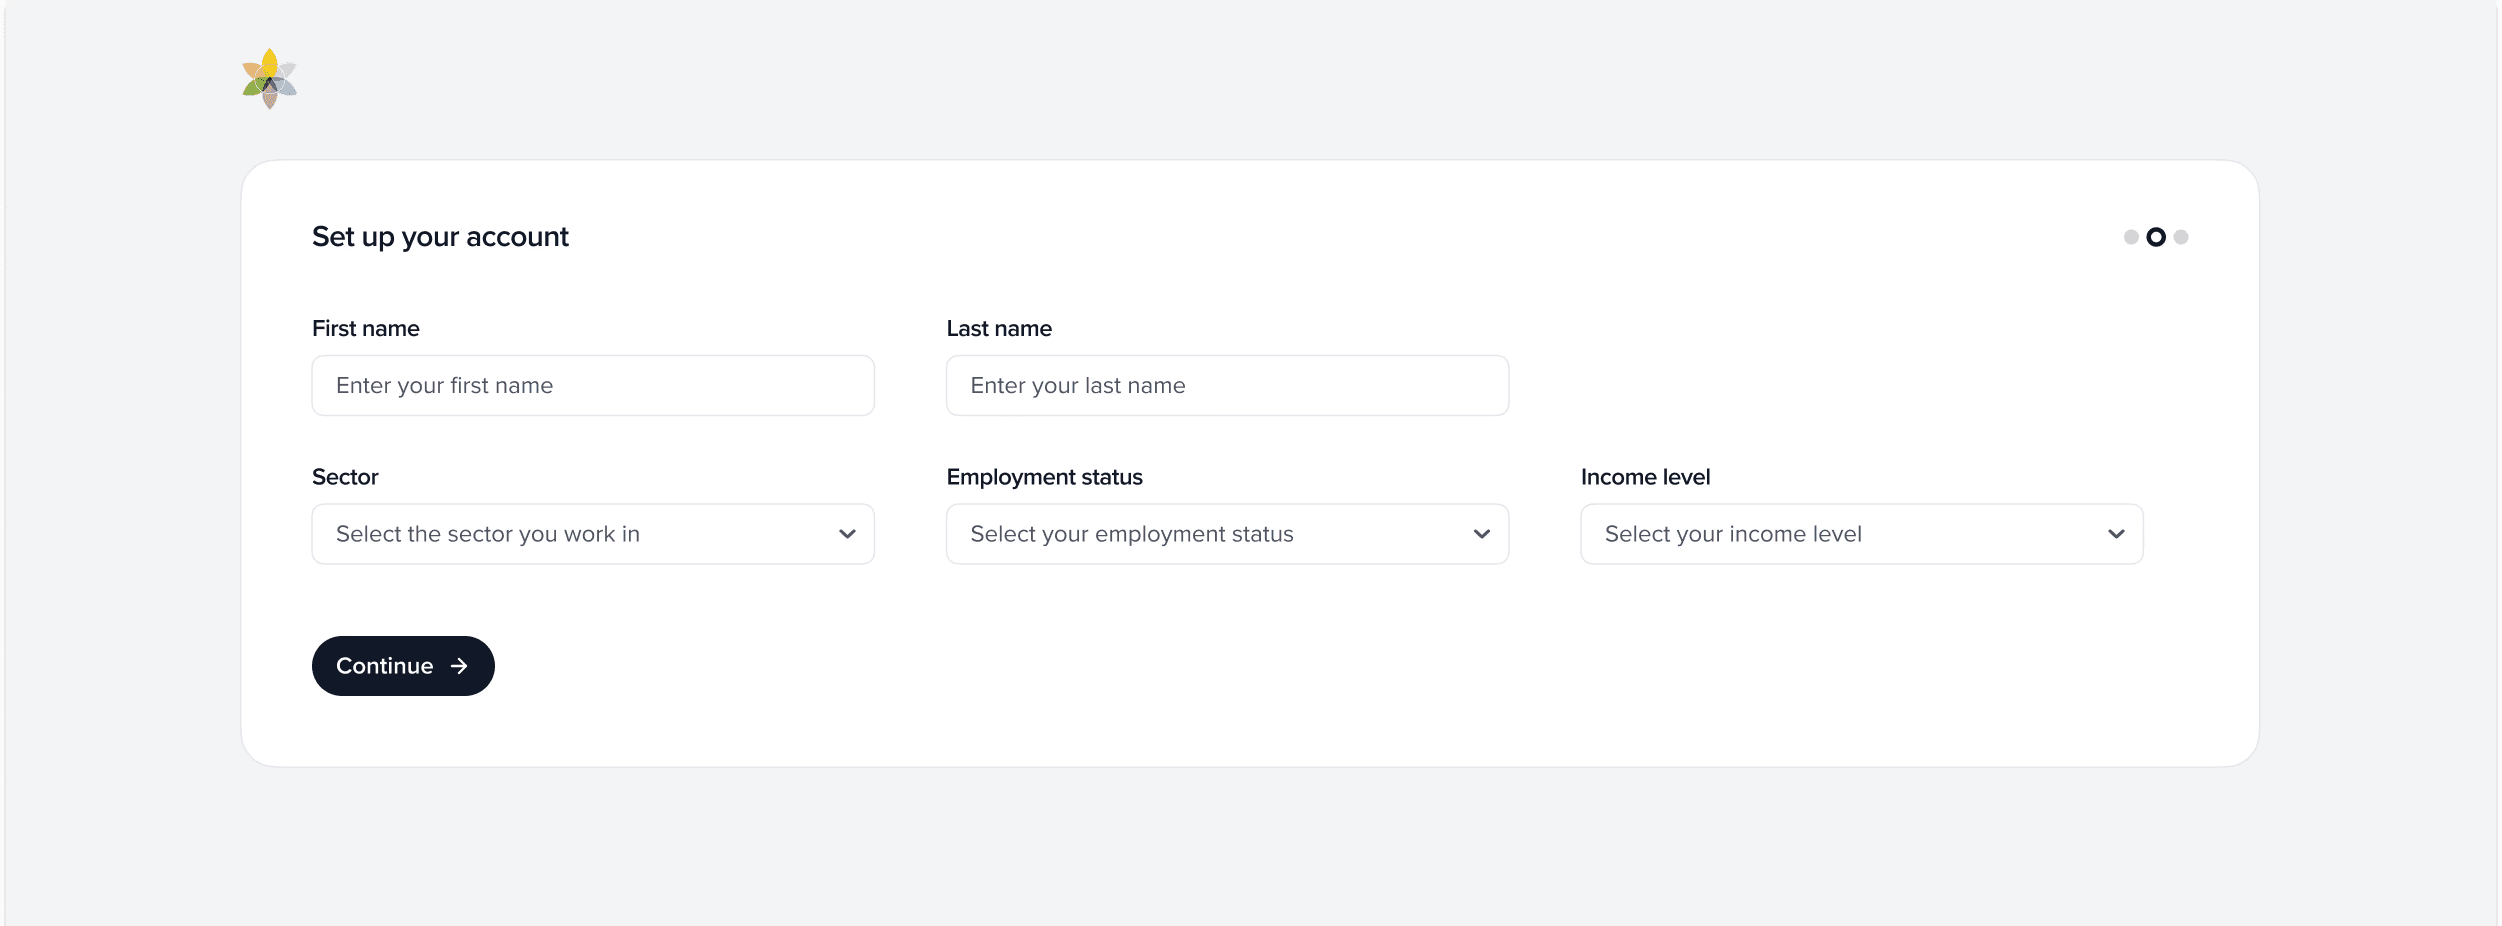
Task: Select the third step circle in the progress indicator
Action: point(2181,237)
